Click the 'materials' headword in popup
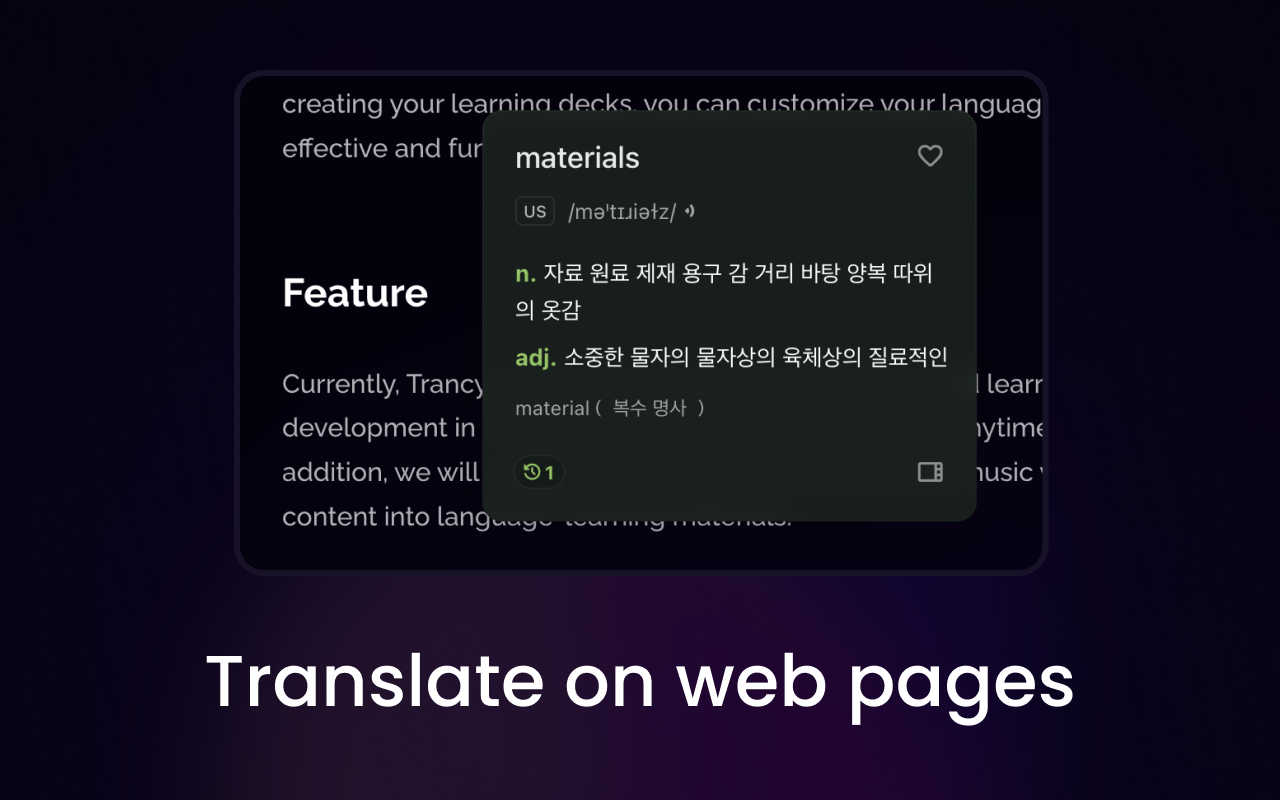 pos(577,158)
